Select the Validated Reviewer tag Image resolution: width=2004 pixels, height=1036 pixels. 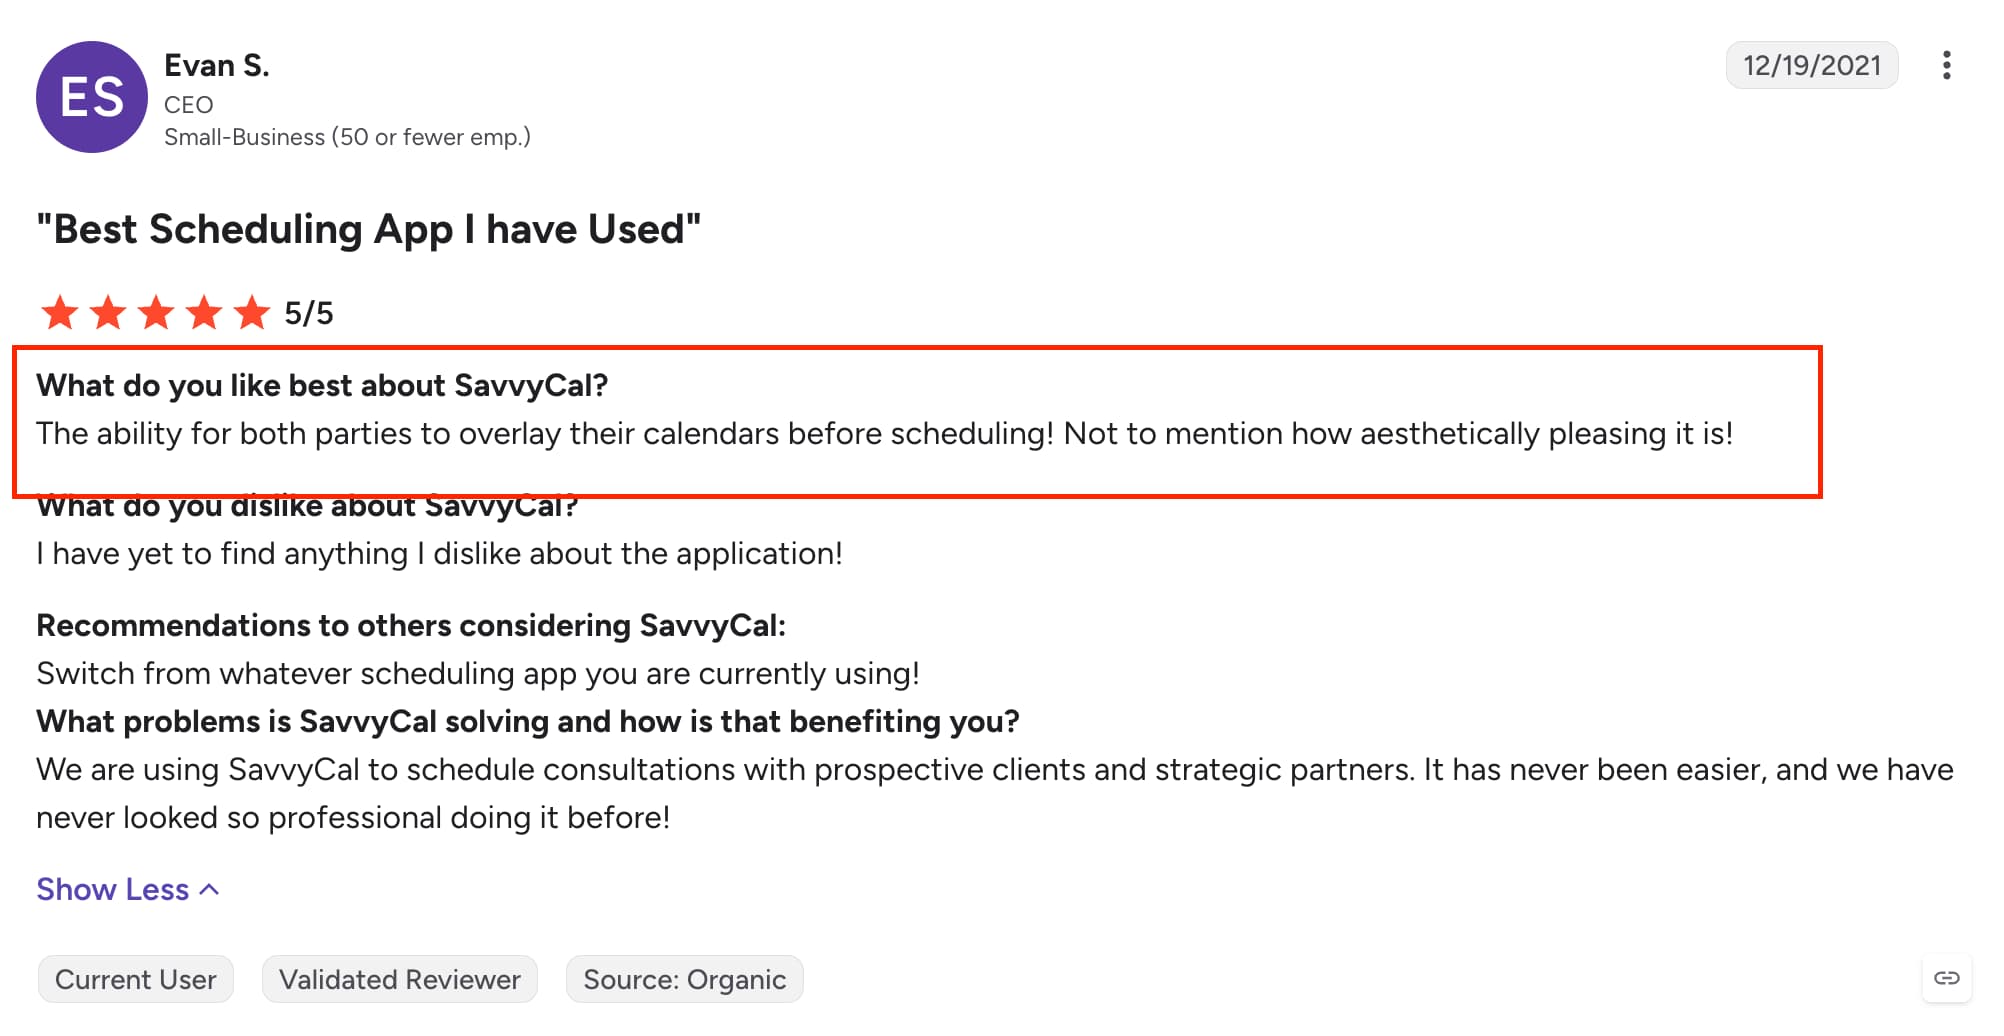click(400, 979)
